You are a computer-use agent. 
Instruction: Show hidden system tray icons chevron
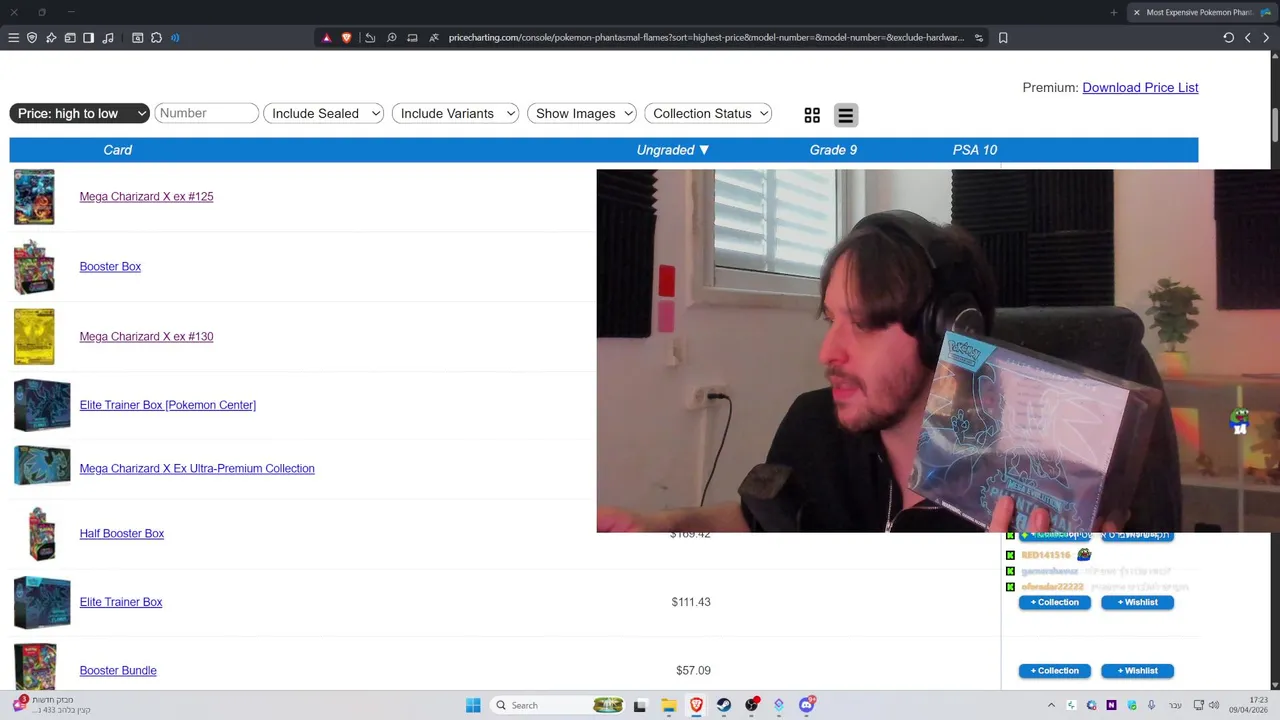(1051, 705)
